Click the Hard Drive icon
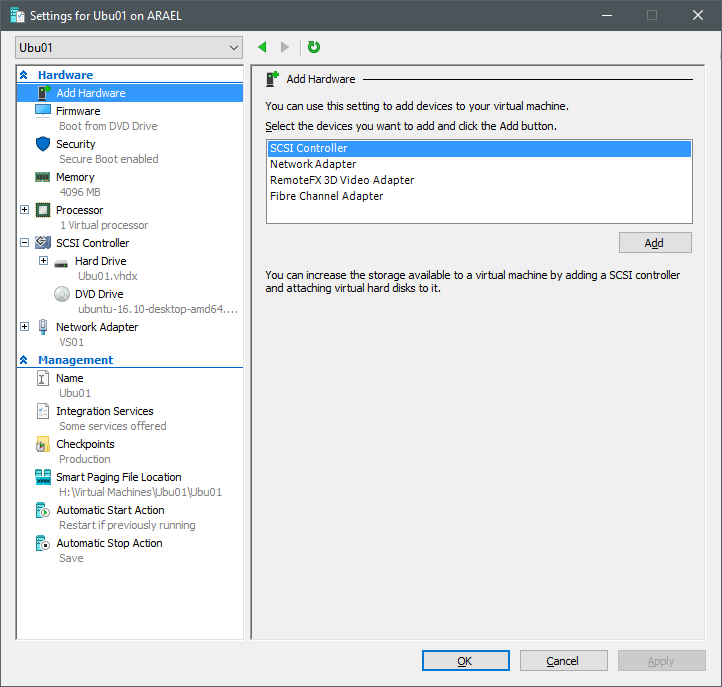722x687 pixels. point(61,263)
